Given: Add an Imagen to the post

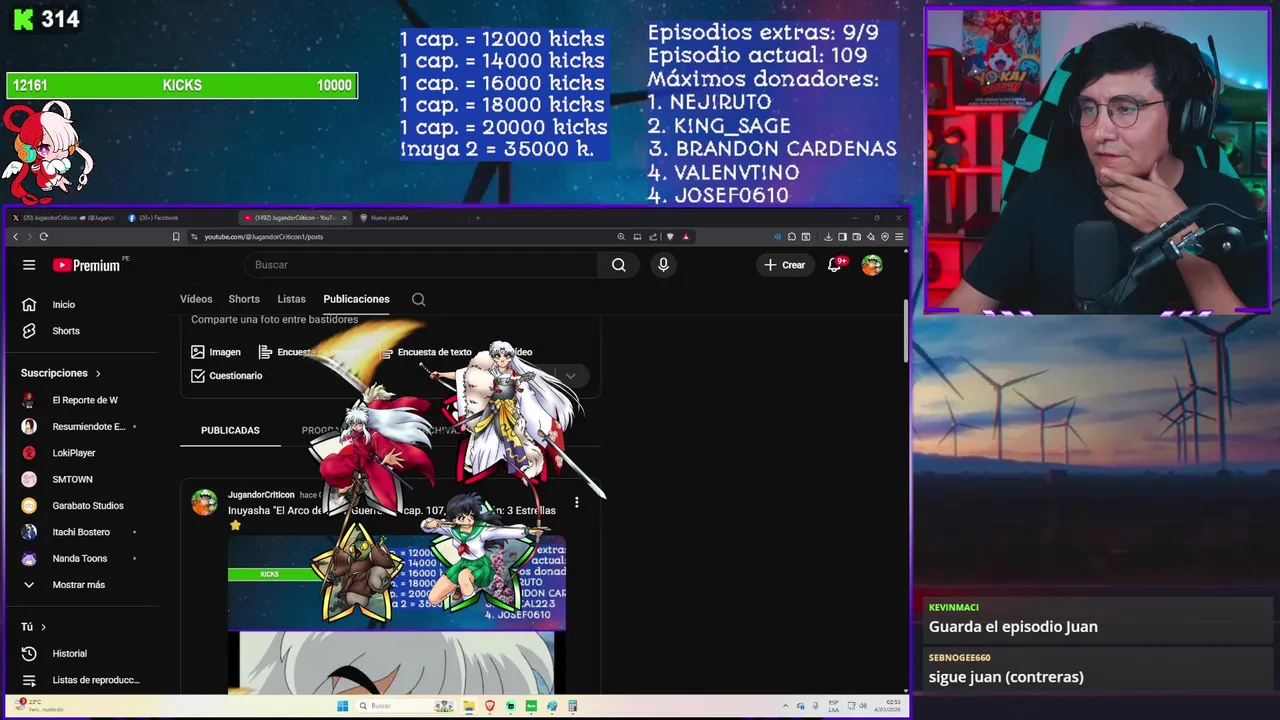Looking at the screenshot, I should (216, 352).
